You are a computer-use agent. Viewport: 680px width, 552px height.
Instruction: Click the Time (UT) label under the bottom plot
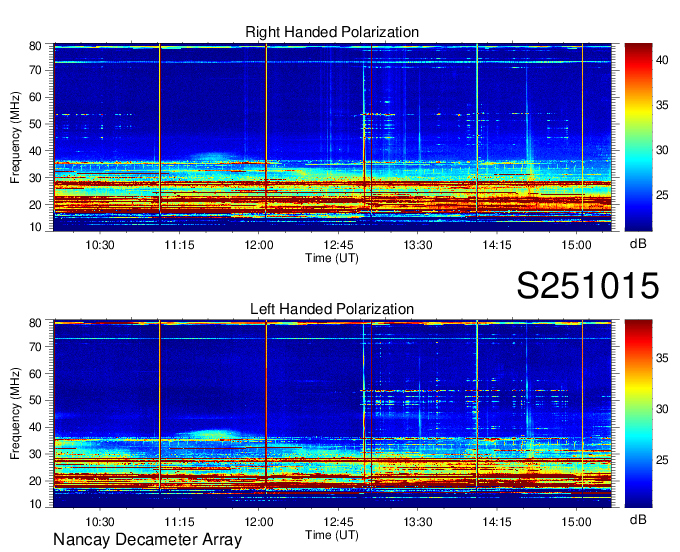tap(332, 534)
